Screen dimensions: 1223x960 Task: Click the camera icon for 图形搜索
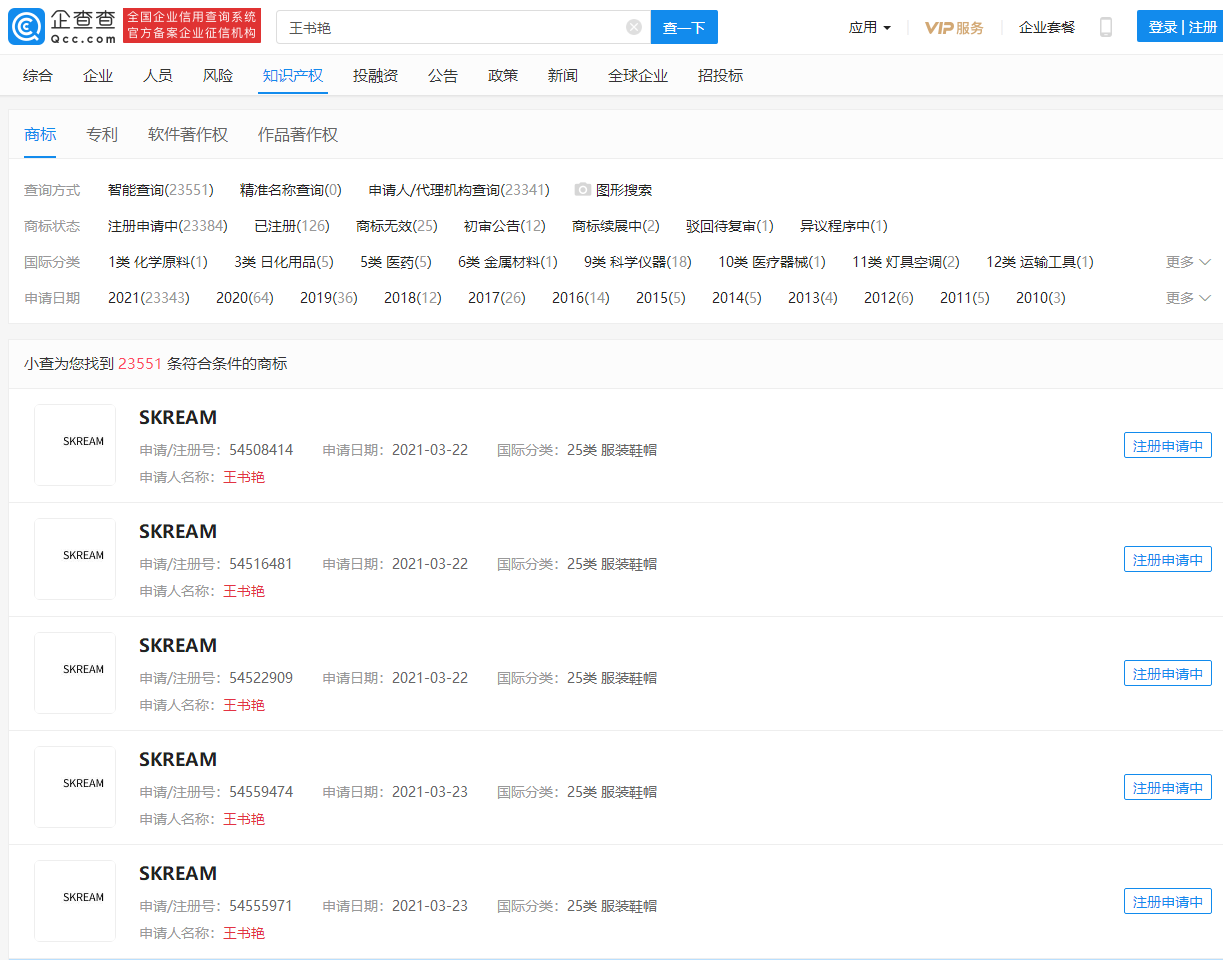[x=583, y=189]
